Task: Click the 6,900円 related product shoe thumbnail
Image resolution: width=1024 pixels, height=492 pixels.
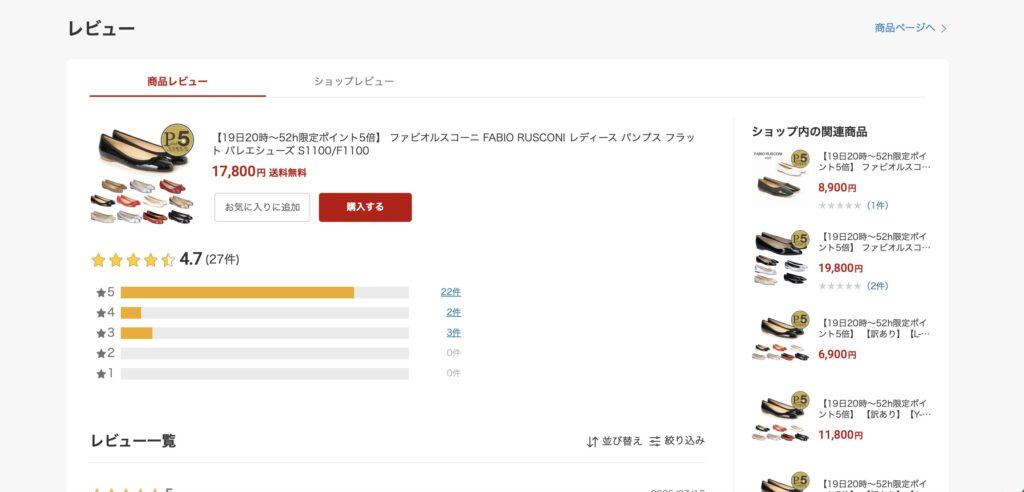Action: click(x=781, y=340)
